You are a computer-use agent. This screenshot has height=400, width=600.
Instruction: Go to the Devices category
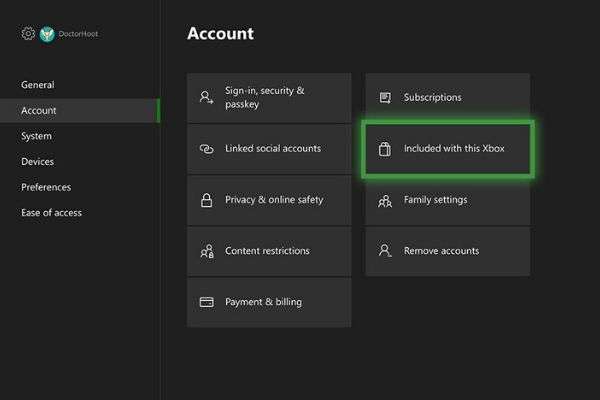coord(38,162)
